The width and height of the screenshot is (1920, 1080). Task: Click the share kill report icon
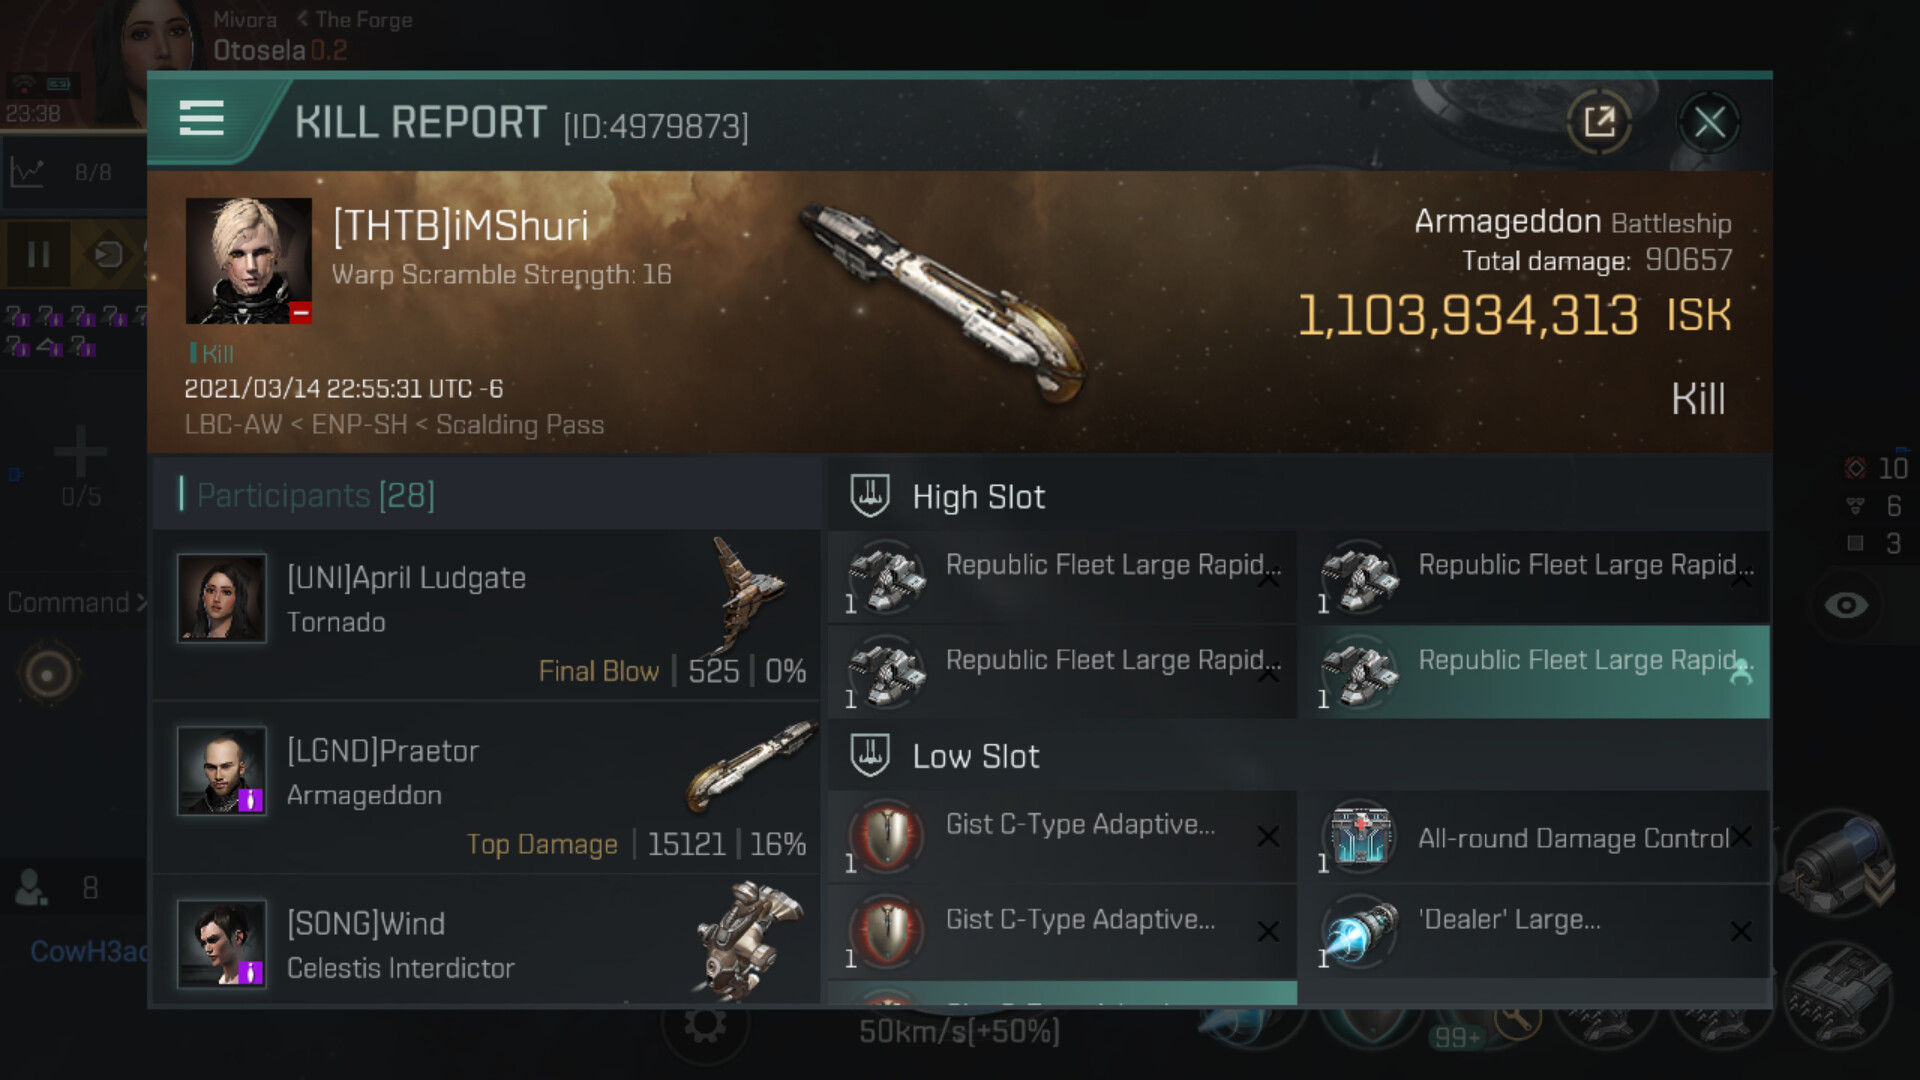[x=1599, y=122]
